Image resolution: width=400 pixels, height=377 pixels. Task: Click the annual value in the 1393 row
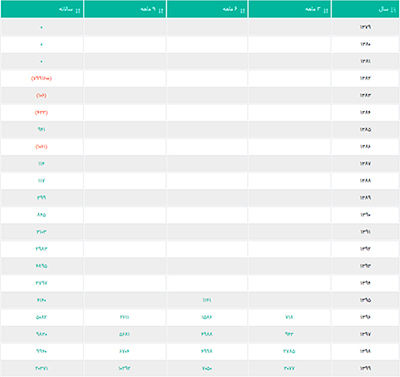[41, 266]
